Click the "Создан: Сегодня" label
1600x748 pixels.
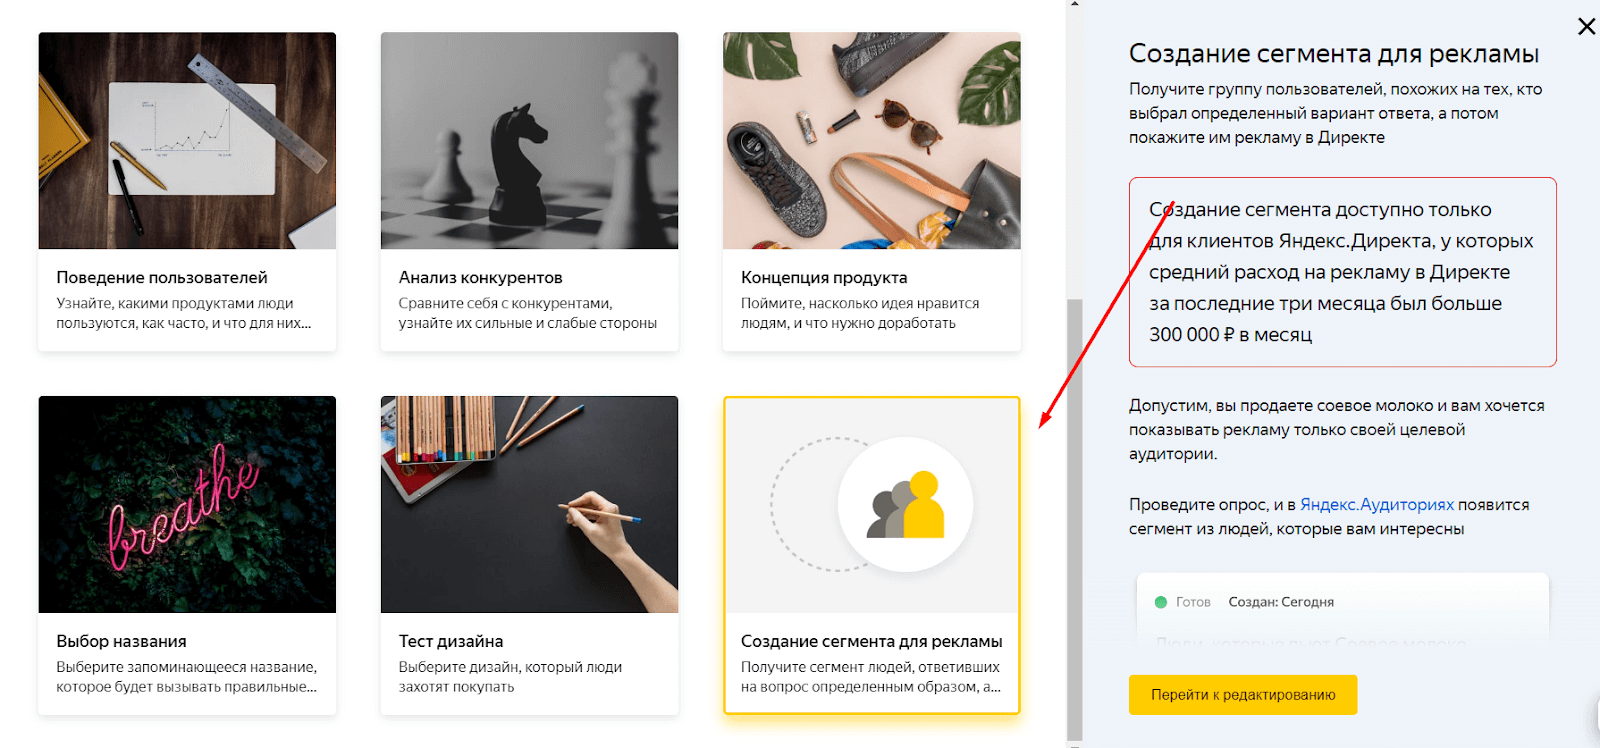coord(1281,602)
